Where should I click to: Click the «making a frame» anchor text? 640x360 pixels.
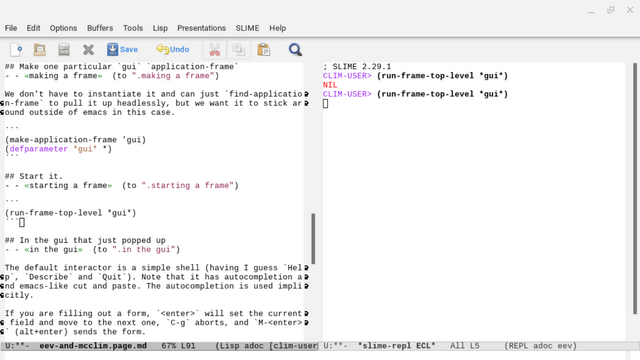pyautogui.click(x=63, y=76)
